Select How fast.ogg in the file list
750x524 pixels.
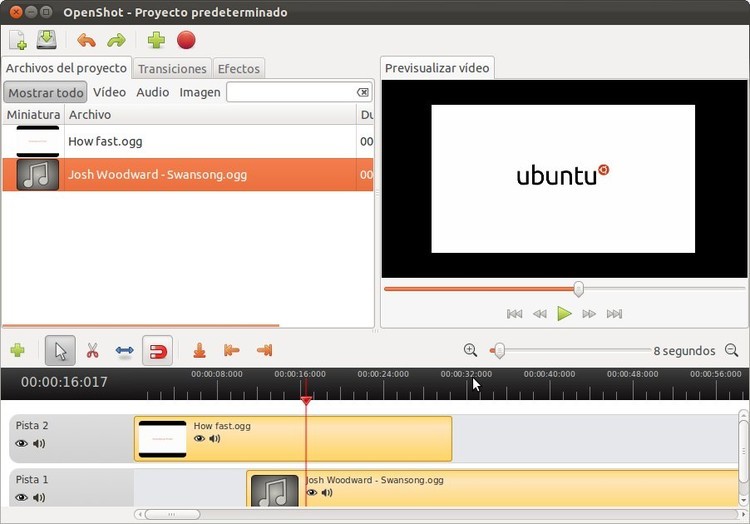pos(188,142)
